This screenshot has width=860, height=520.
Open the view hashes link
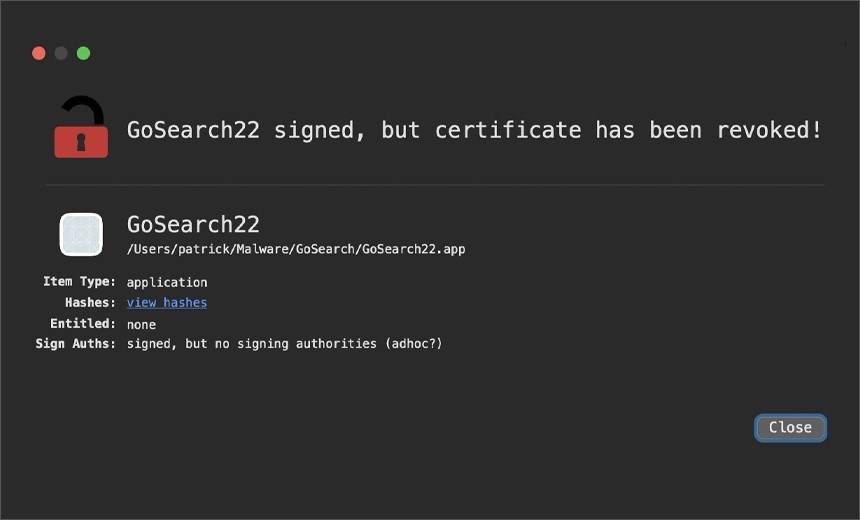click(167, 303)
